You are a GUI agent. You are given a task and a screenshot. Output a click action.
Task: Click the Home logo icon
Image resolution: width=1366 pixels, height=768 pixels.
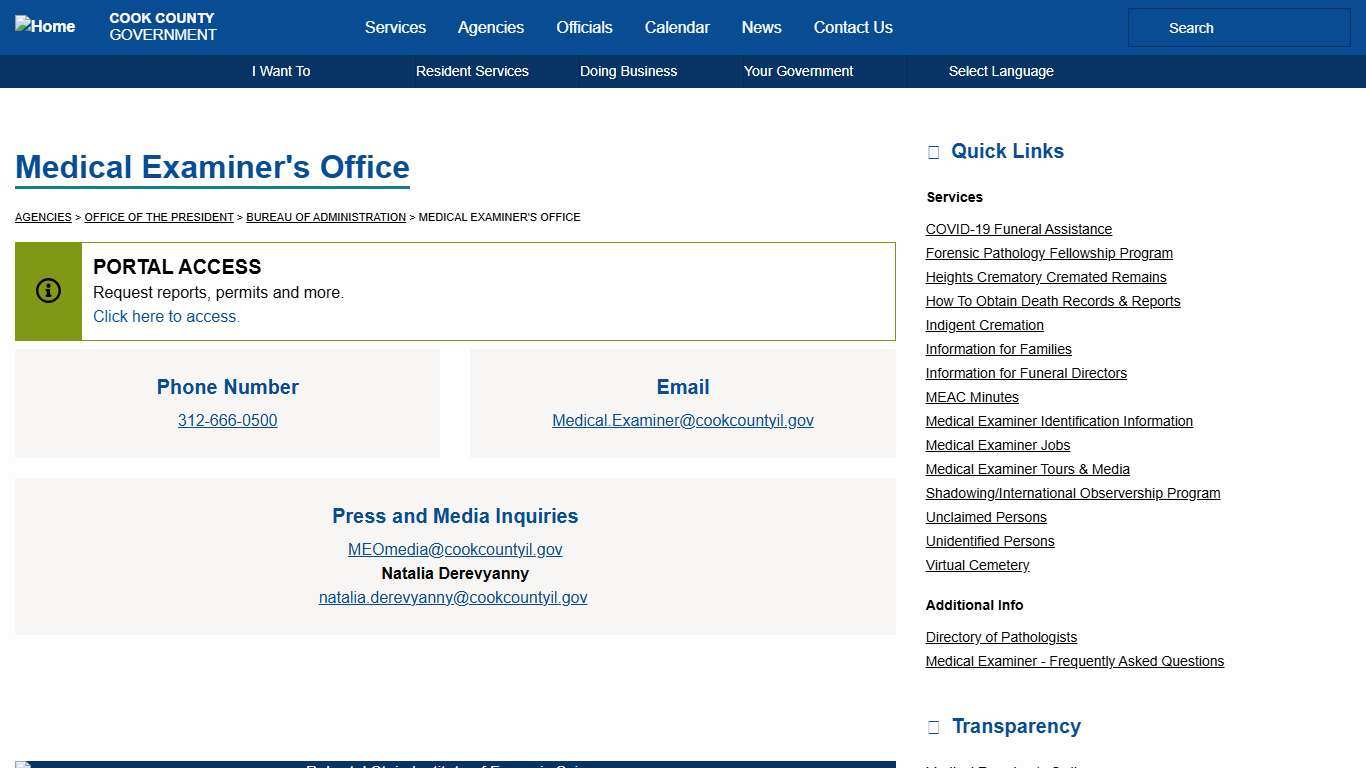(x=45, y=26)
